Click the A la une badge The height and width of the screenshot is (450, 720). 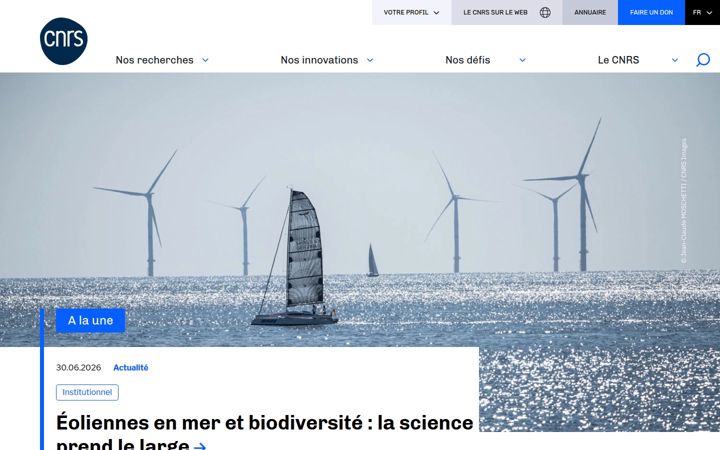click(x=90, y=321)
